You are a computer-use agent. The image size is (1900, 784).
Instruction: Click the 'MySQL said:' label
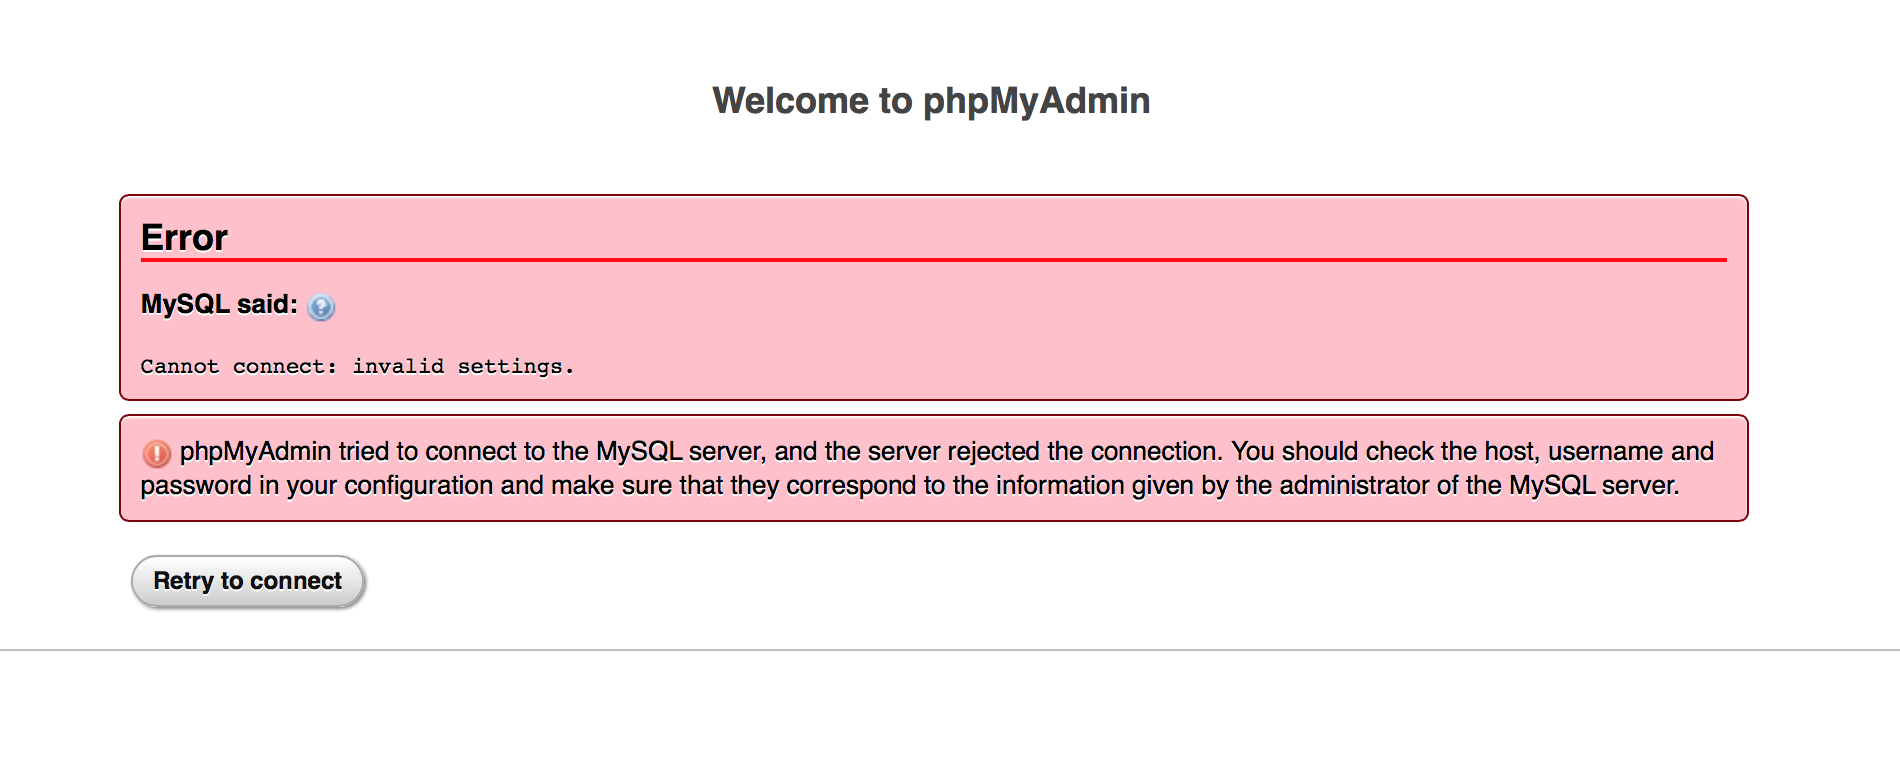(219, 304)
